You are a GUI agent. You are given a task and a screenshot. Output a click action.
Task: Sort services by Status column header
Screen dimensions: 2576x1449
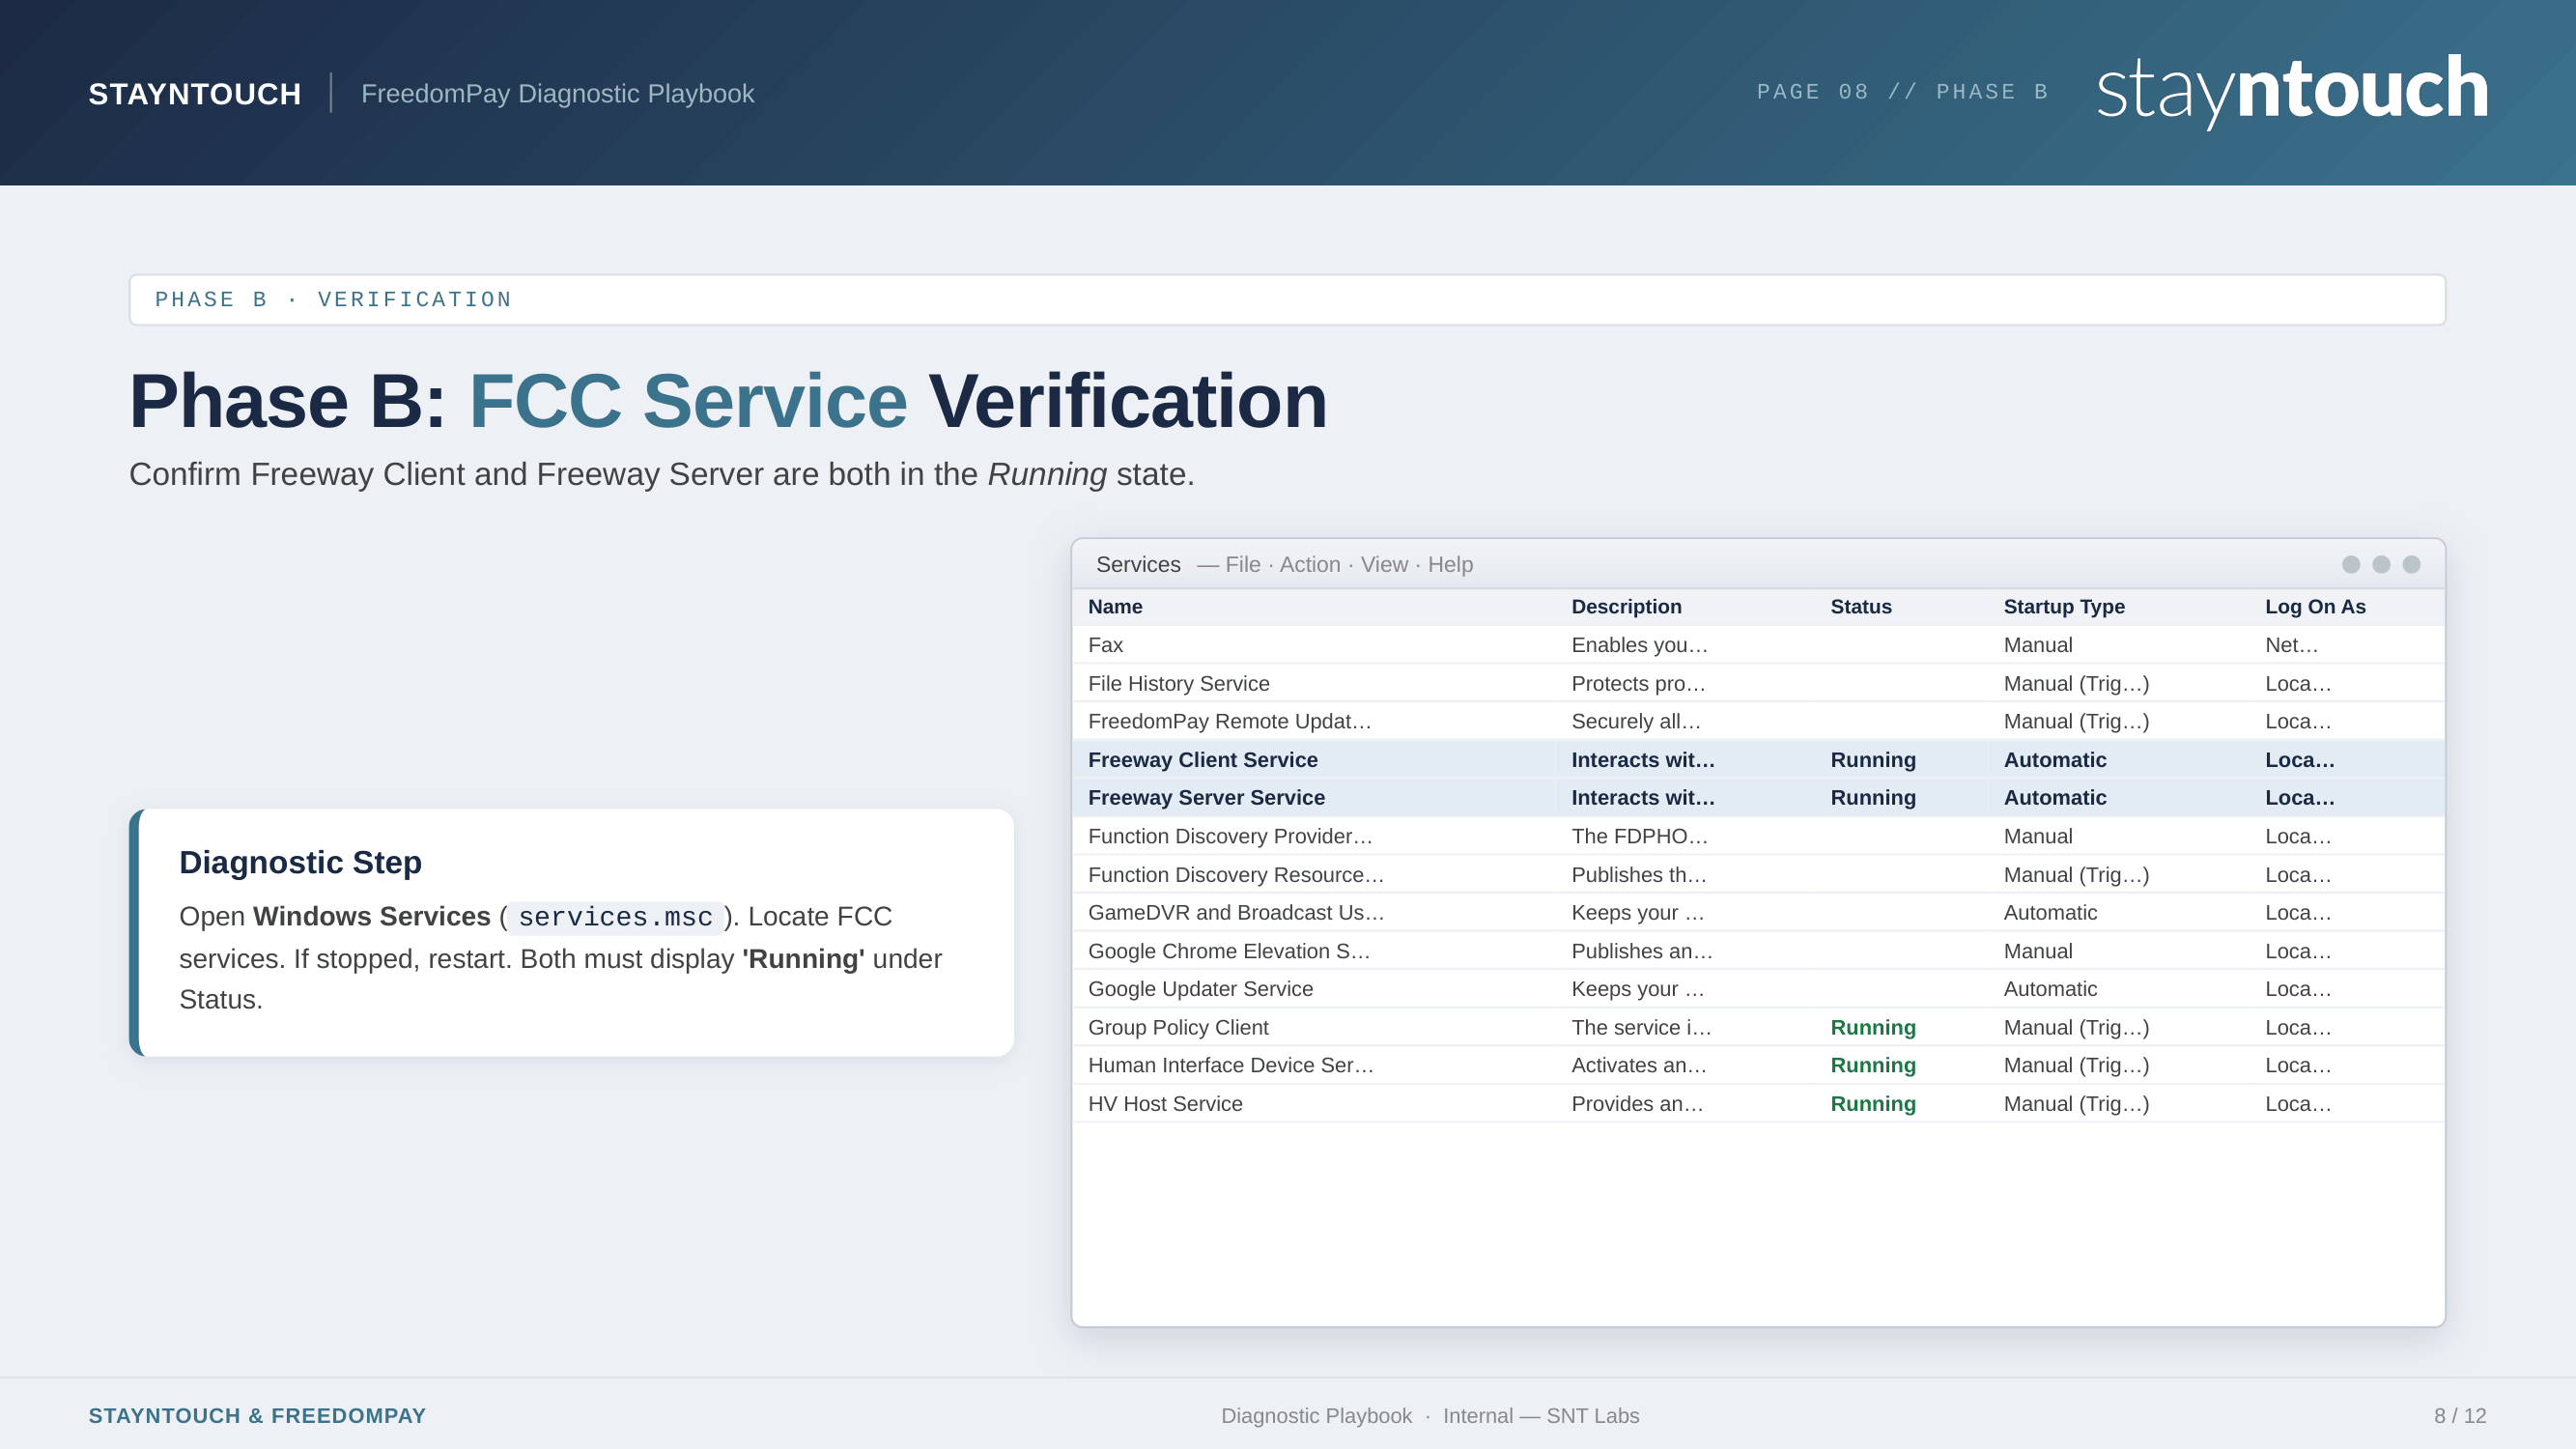click(1861, 607)
